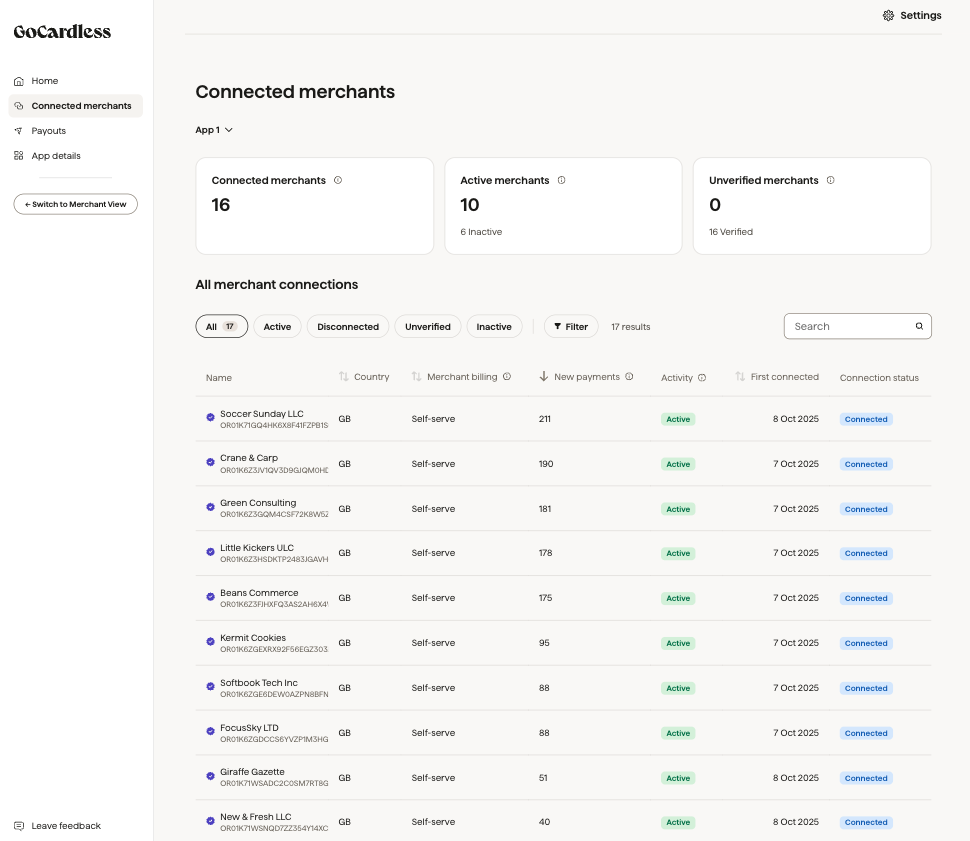This screenshot has width=970, height=841.
Task: Open App details in sidebar
Action: pos(56,156)
